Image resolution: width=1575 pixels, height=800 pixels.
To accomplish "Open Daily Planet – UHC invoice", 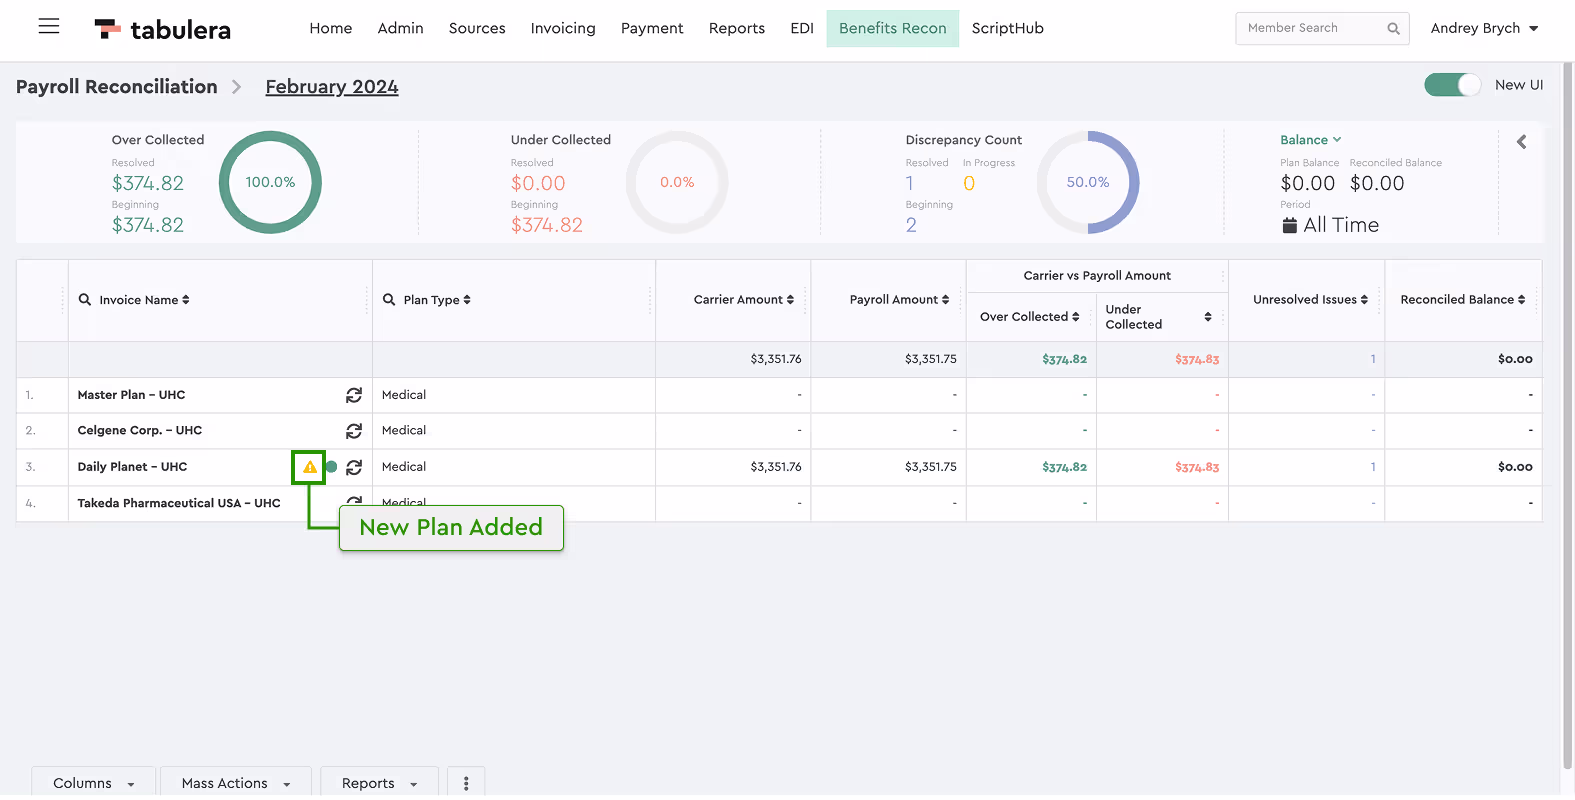I will click(x=132, y=467).
